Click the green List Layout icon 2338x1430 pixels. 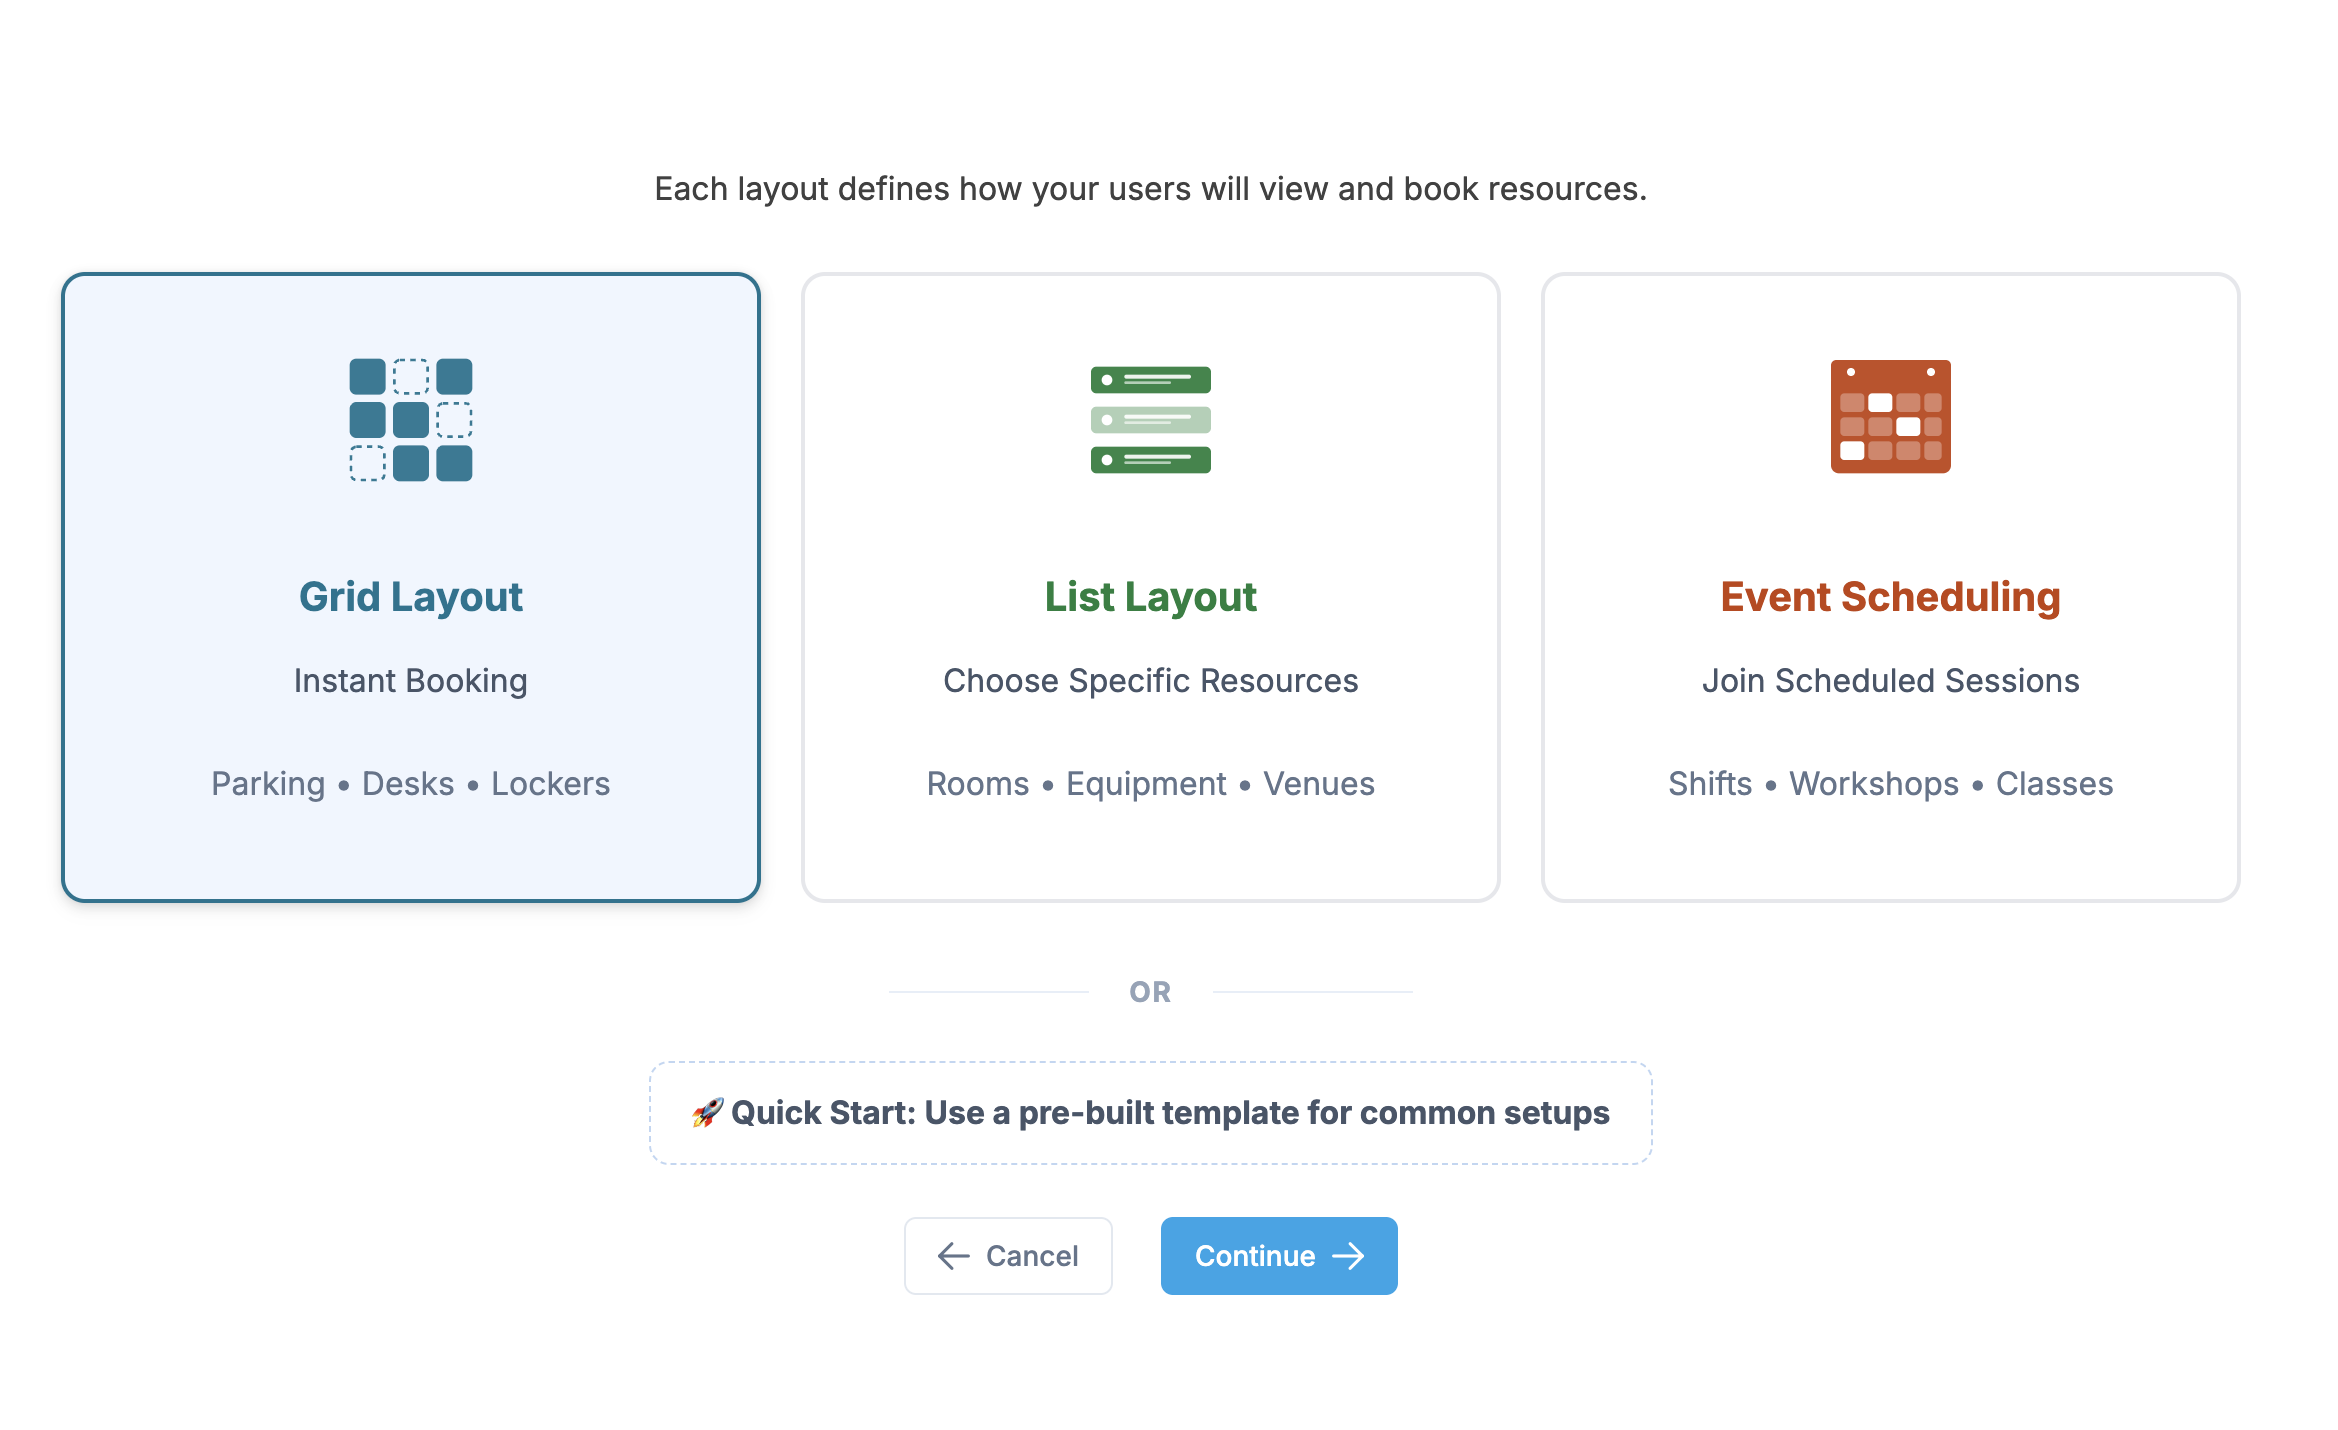pyautogui.click(x=1150, y=419)
